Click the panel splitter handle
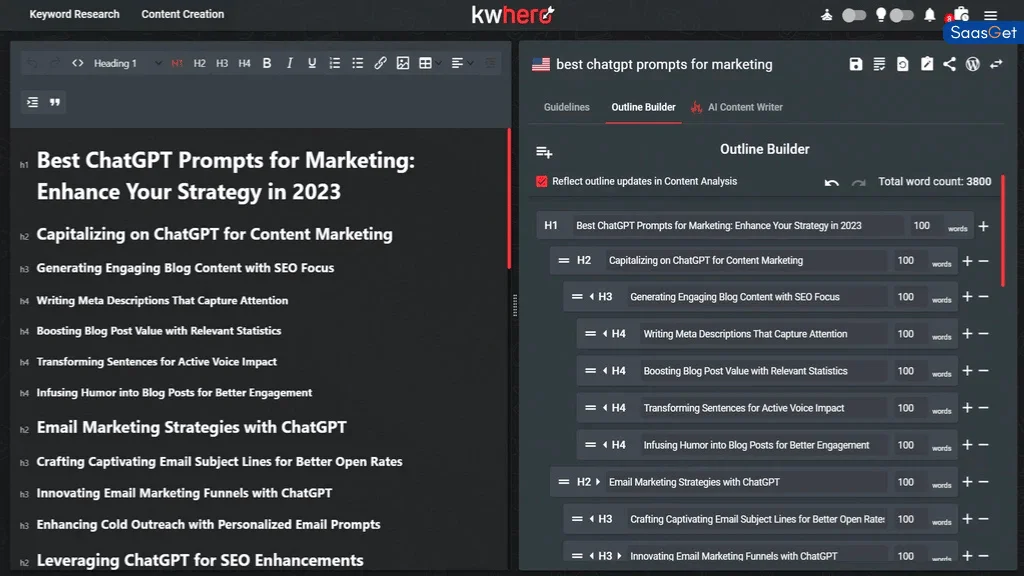1024x576 pixels. (x=515, y=306)
